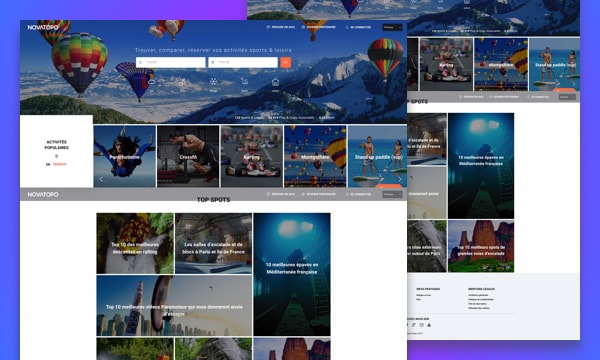Click the map pin icon under Activités Populaires
Image resolution: width=600 pixels, height=360 pixels.
click(x=57, y=156)
